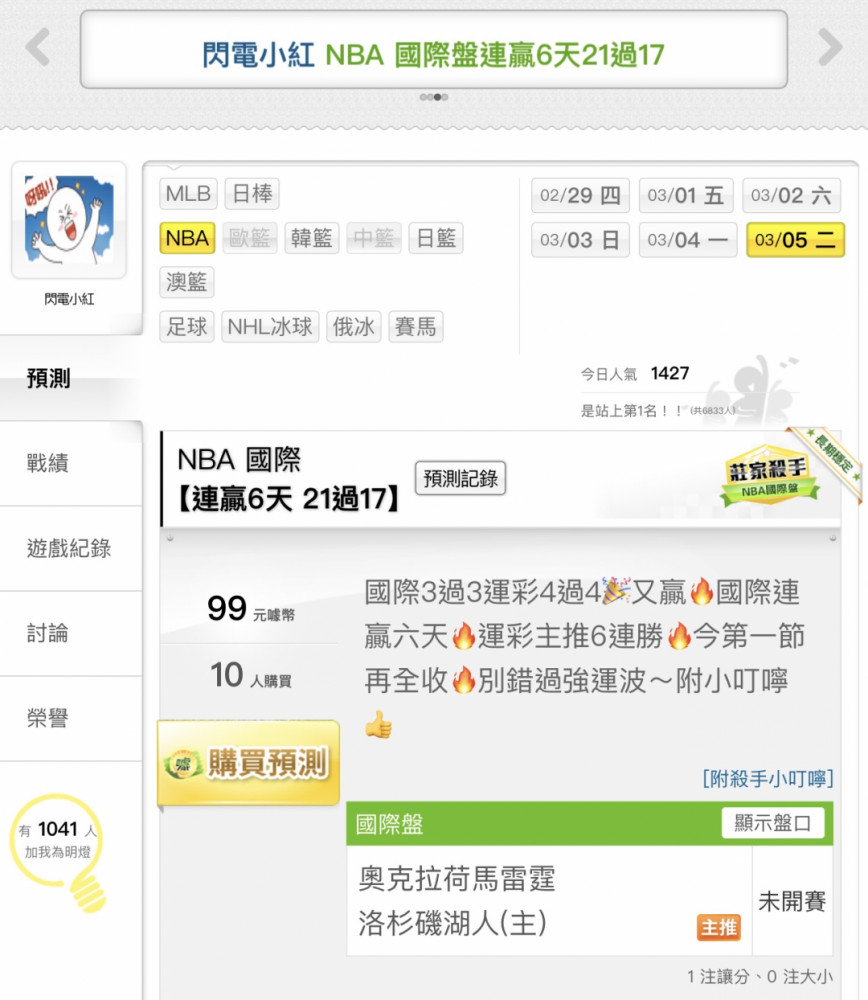868x1000 pixels.
Task: Open the 閃電小紅 avatar picture
Action: point(69,220)
